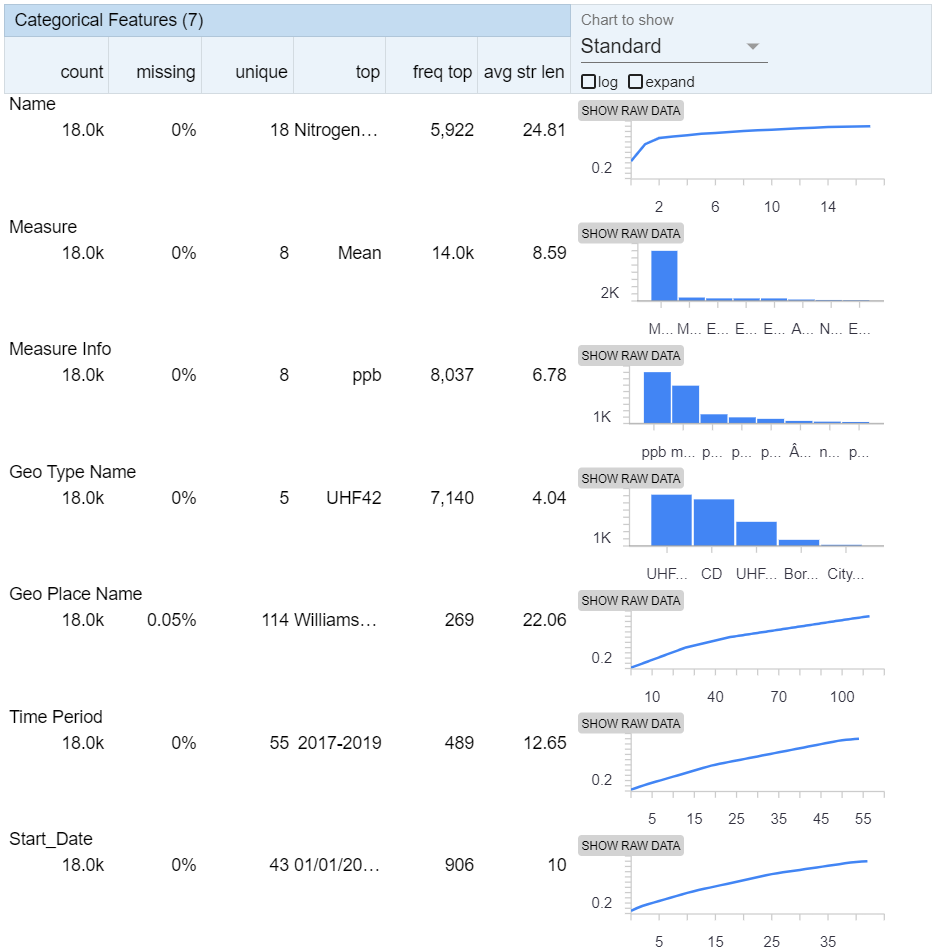Click top value 01/01/20… in Start_Date row
Image resolution: width=938 pixels, height=952 pixels.
[x=337, y=865]
